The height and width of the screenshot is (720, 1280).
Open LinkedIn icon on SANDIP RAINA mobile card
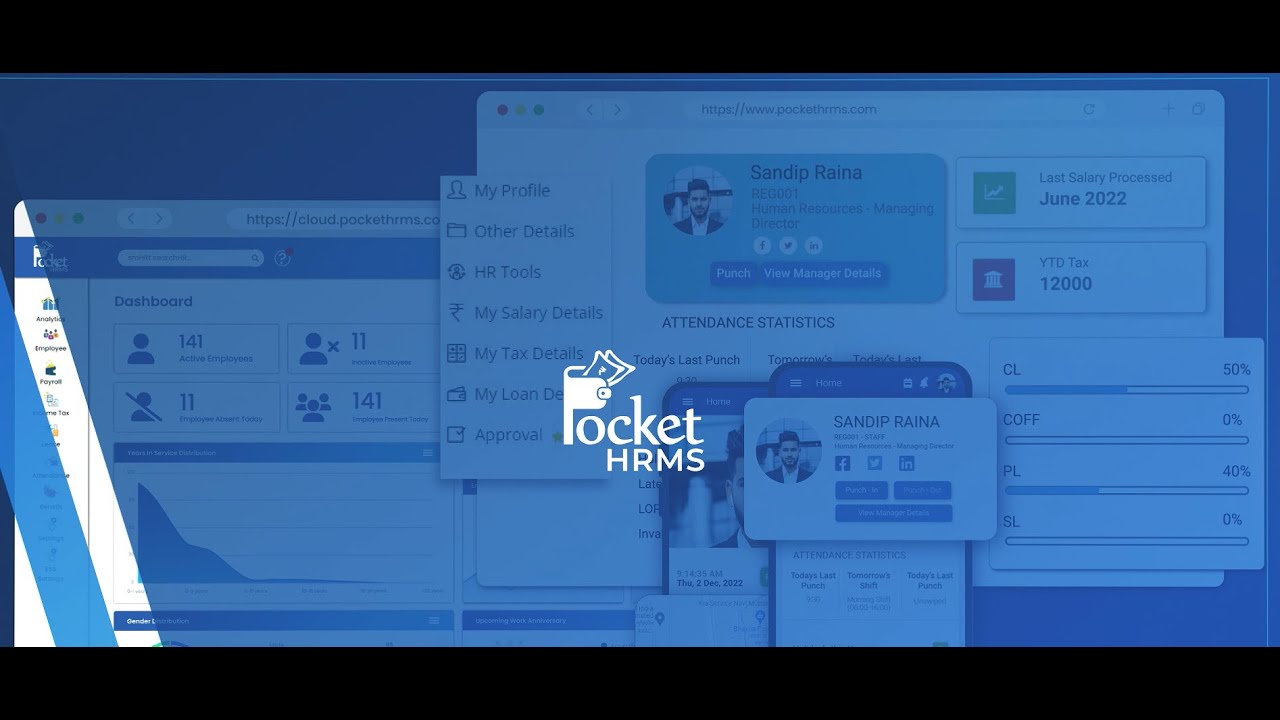[x=906, y=463]
